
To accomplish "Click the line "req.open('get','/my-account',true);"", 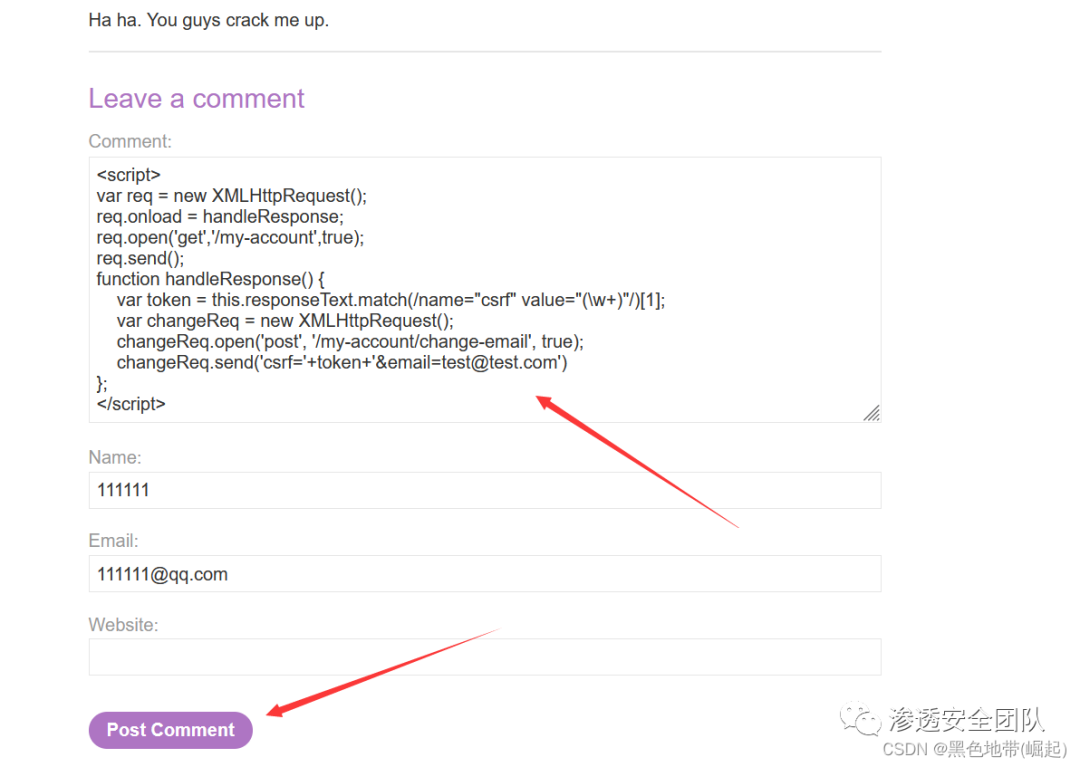I will click(230, 238).
